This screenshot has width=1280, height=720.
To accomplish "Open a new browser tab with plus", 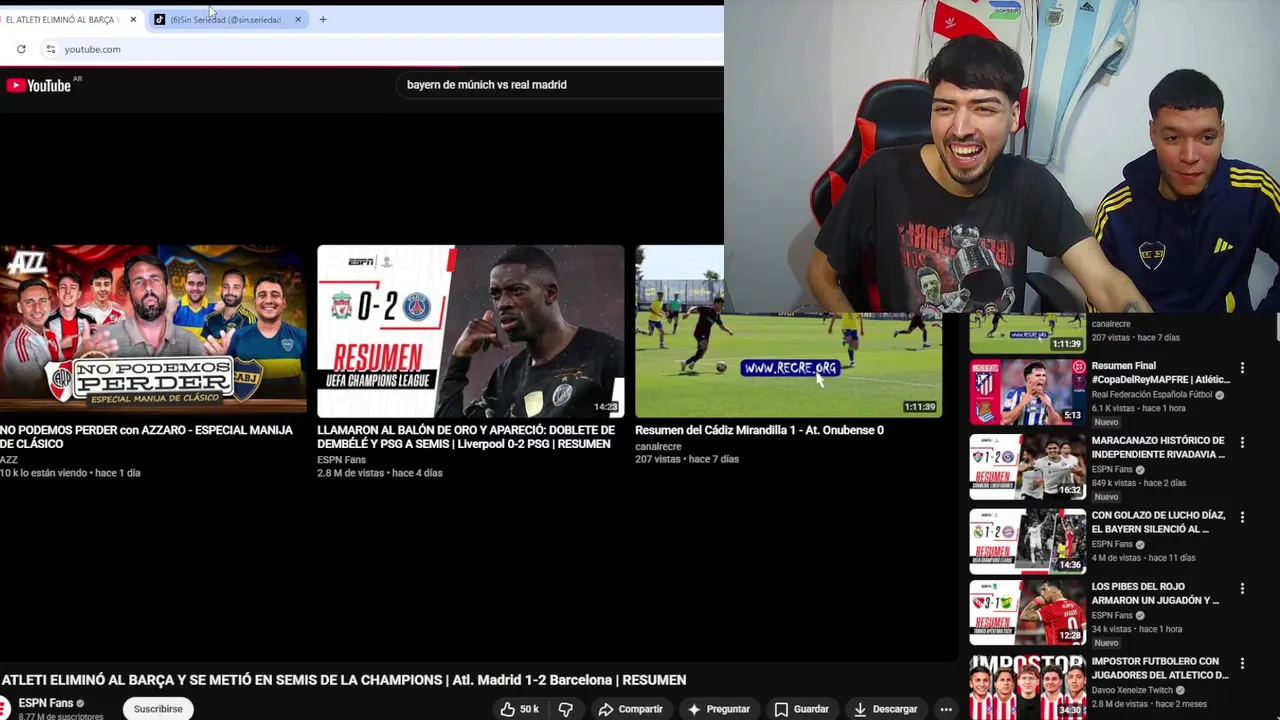I will [323, 19].
